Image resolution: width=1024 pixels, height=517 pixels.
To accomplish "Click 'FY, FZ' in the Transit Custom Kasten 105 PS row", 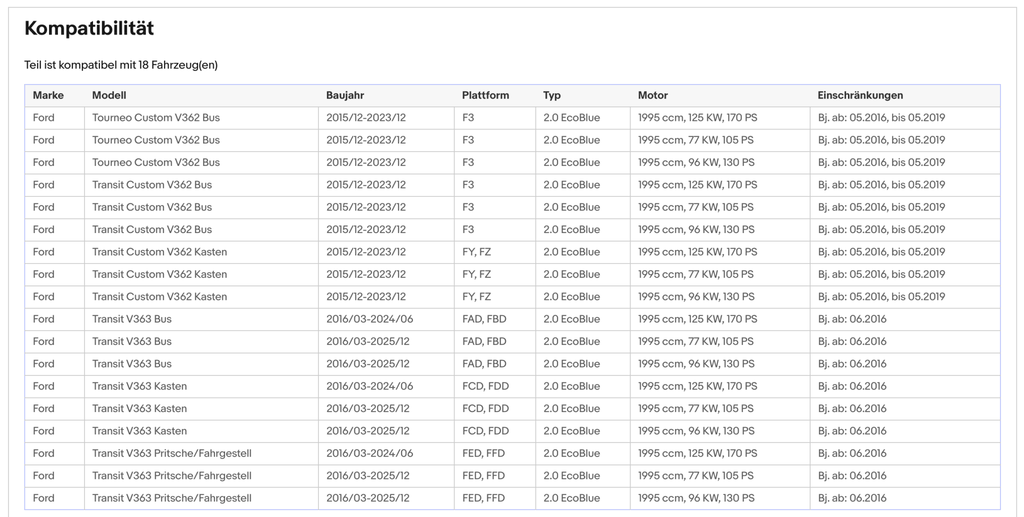I will (x=476, y=274).
